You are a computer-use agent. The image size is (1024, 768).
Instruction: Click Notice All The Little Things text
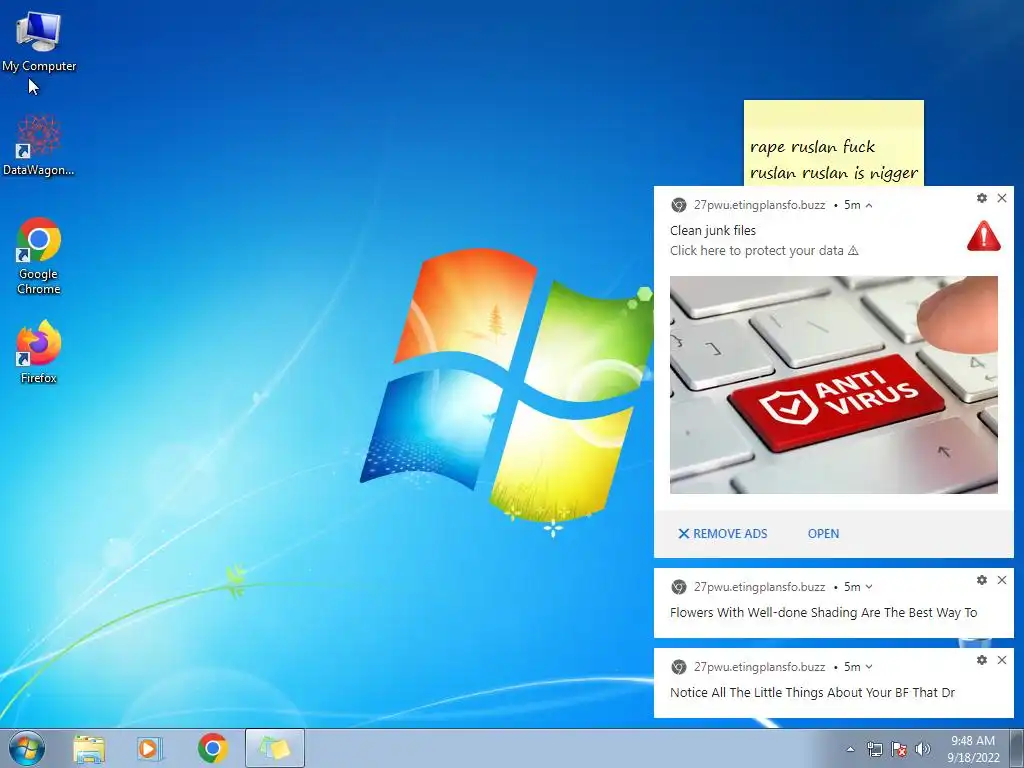pos(812,693)
